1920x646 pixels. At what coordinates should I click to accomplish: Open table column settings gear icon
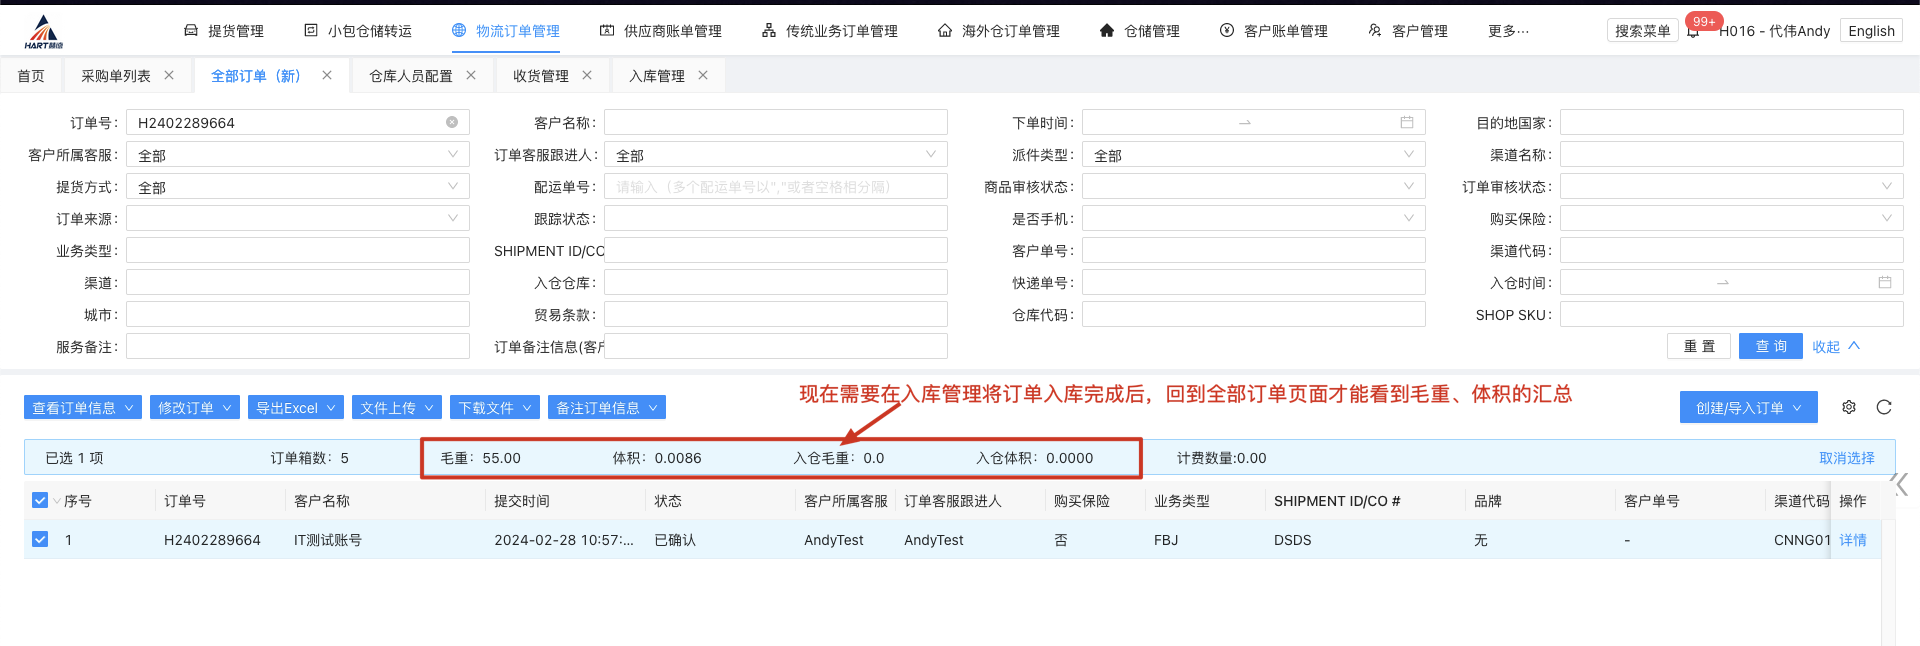pos(1849,407)
